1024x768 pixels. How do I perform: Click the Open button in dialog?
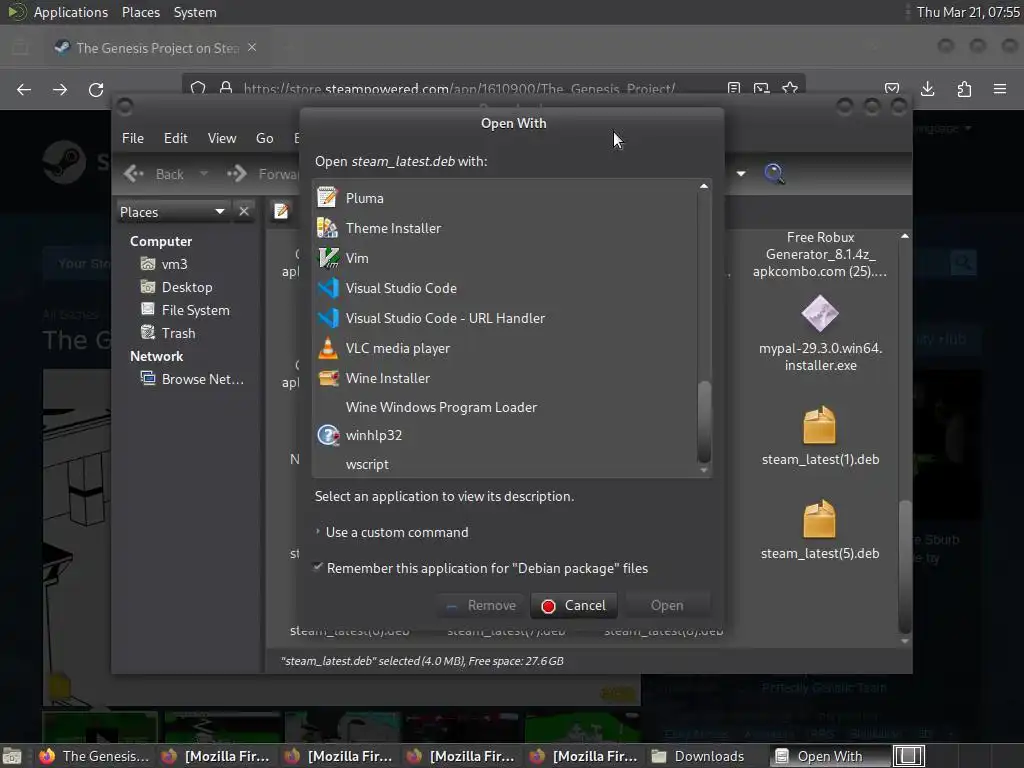point(667,605)
